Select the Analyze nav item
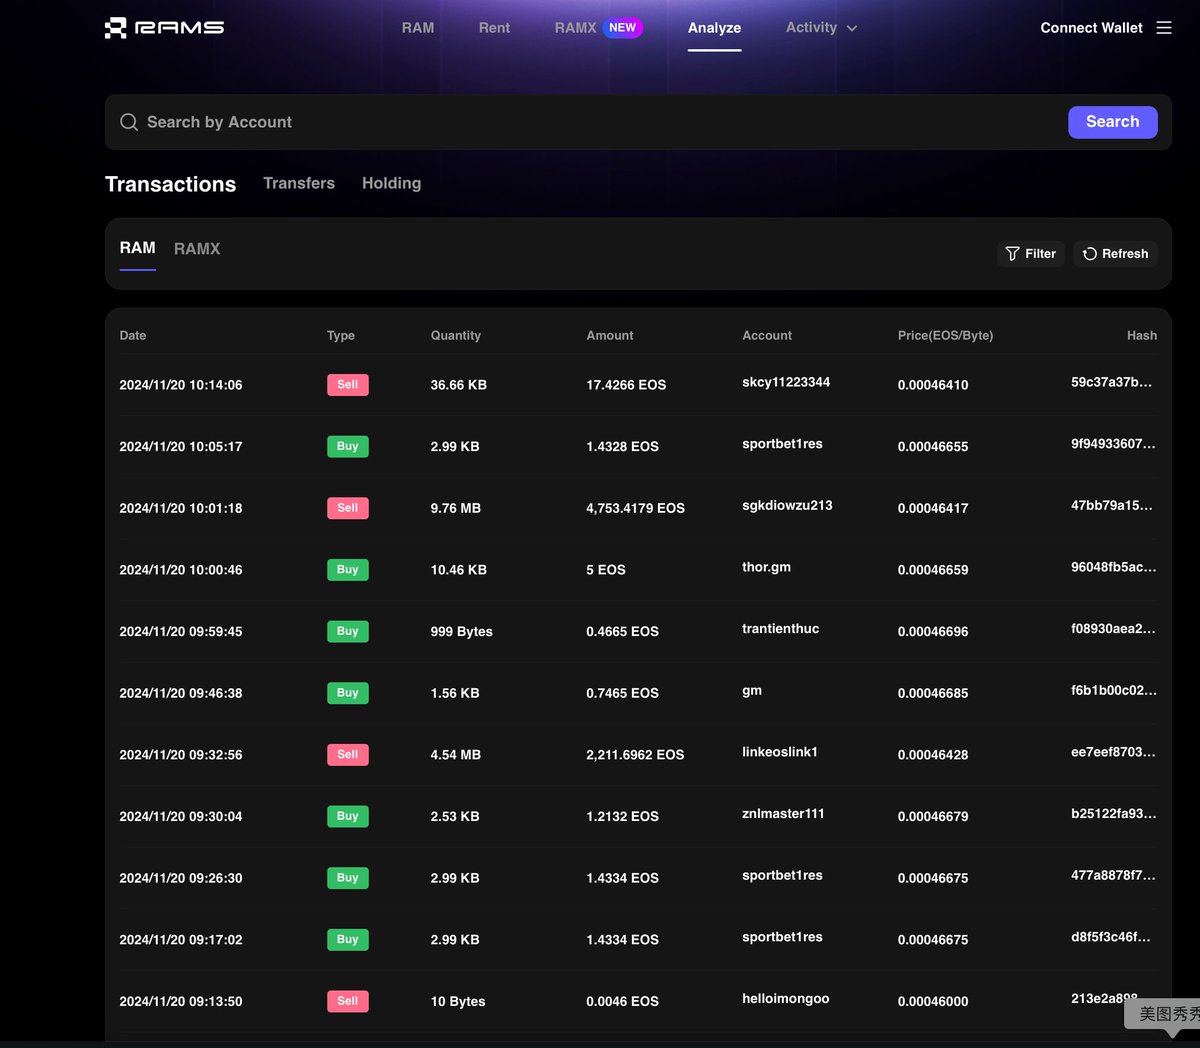This screenshot has height=1048, width=1200. [714, 28]
